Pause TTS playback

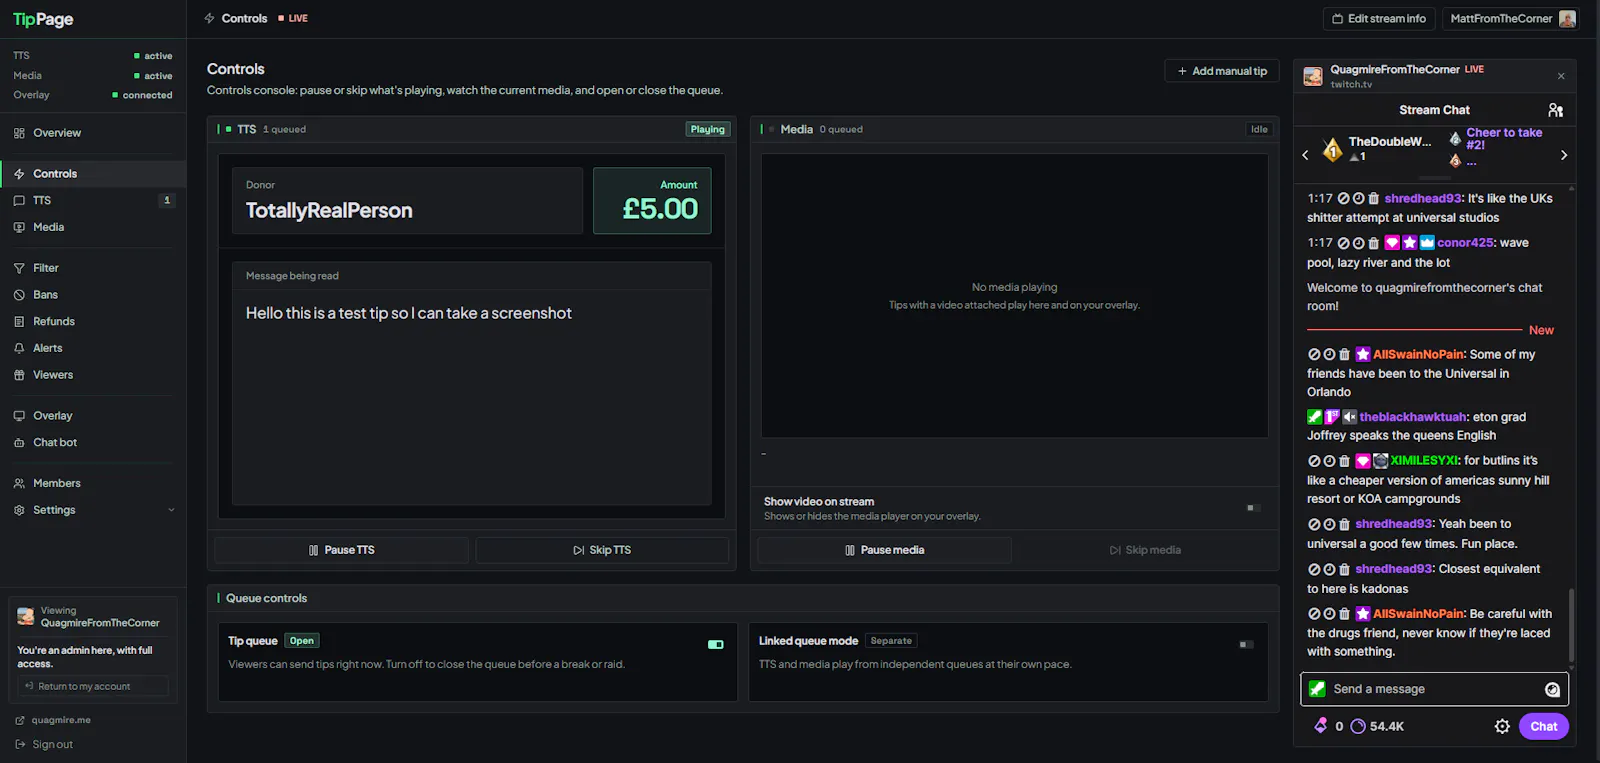341,550
